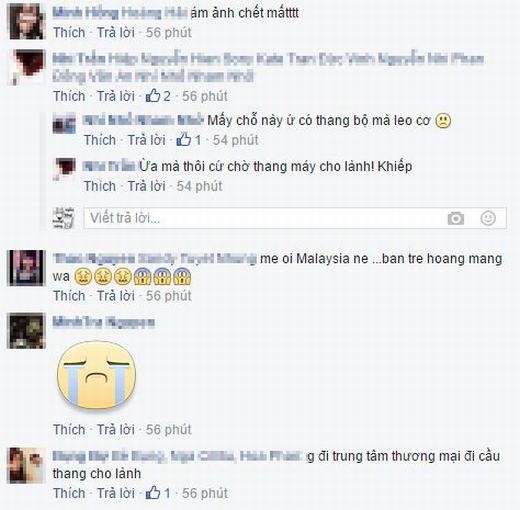Click avatar next to crying sticker comment
The height and width of the screenshot is (510, 520).
pos(26,331)
